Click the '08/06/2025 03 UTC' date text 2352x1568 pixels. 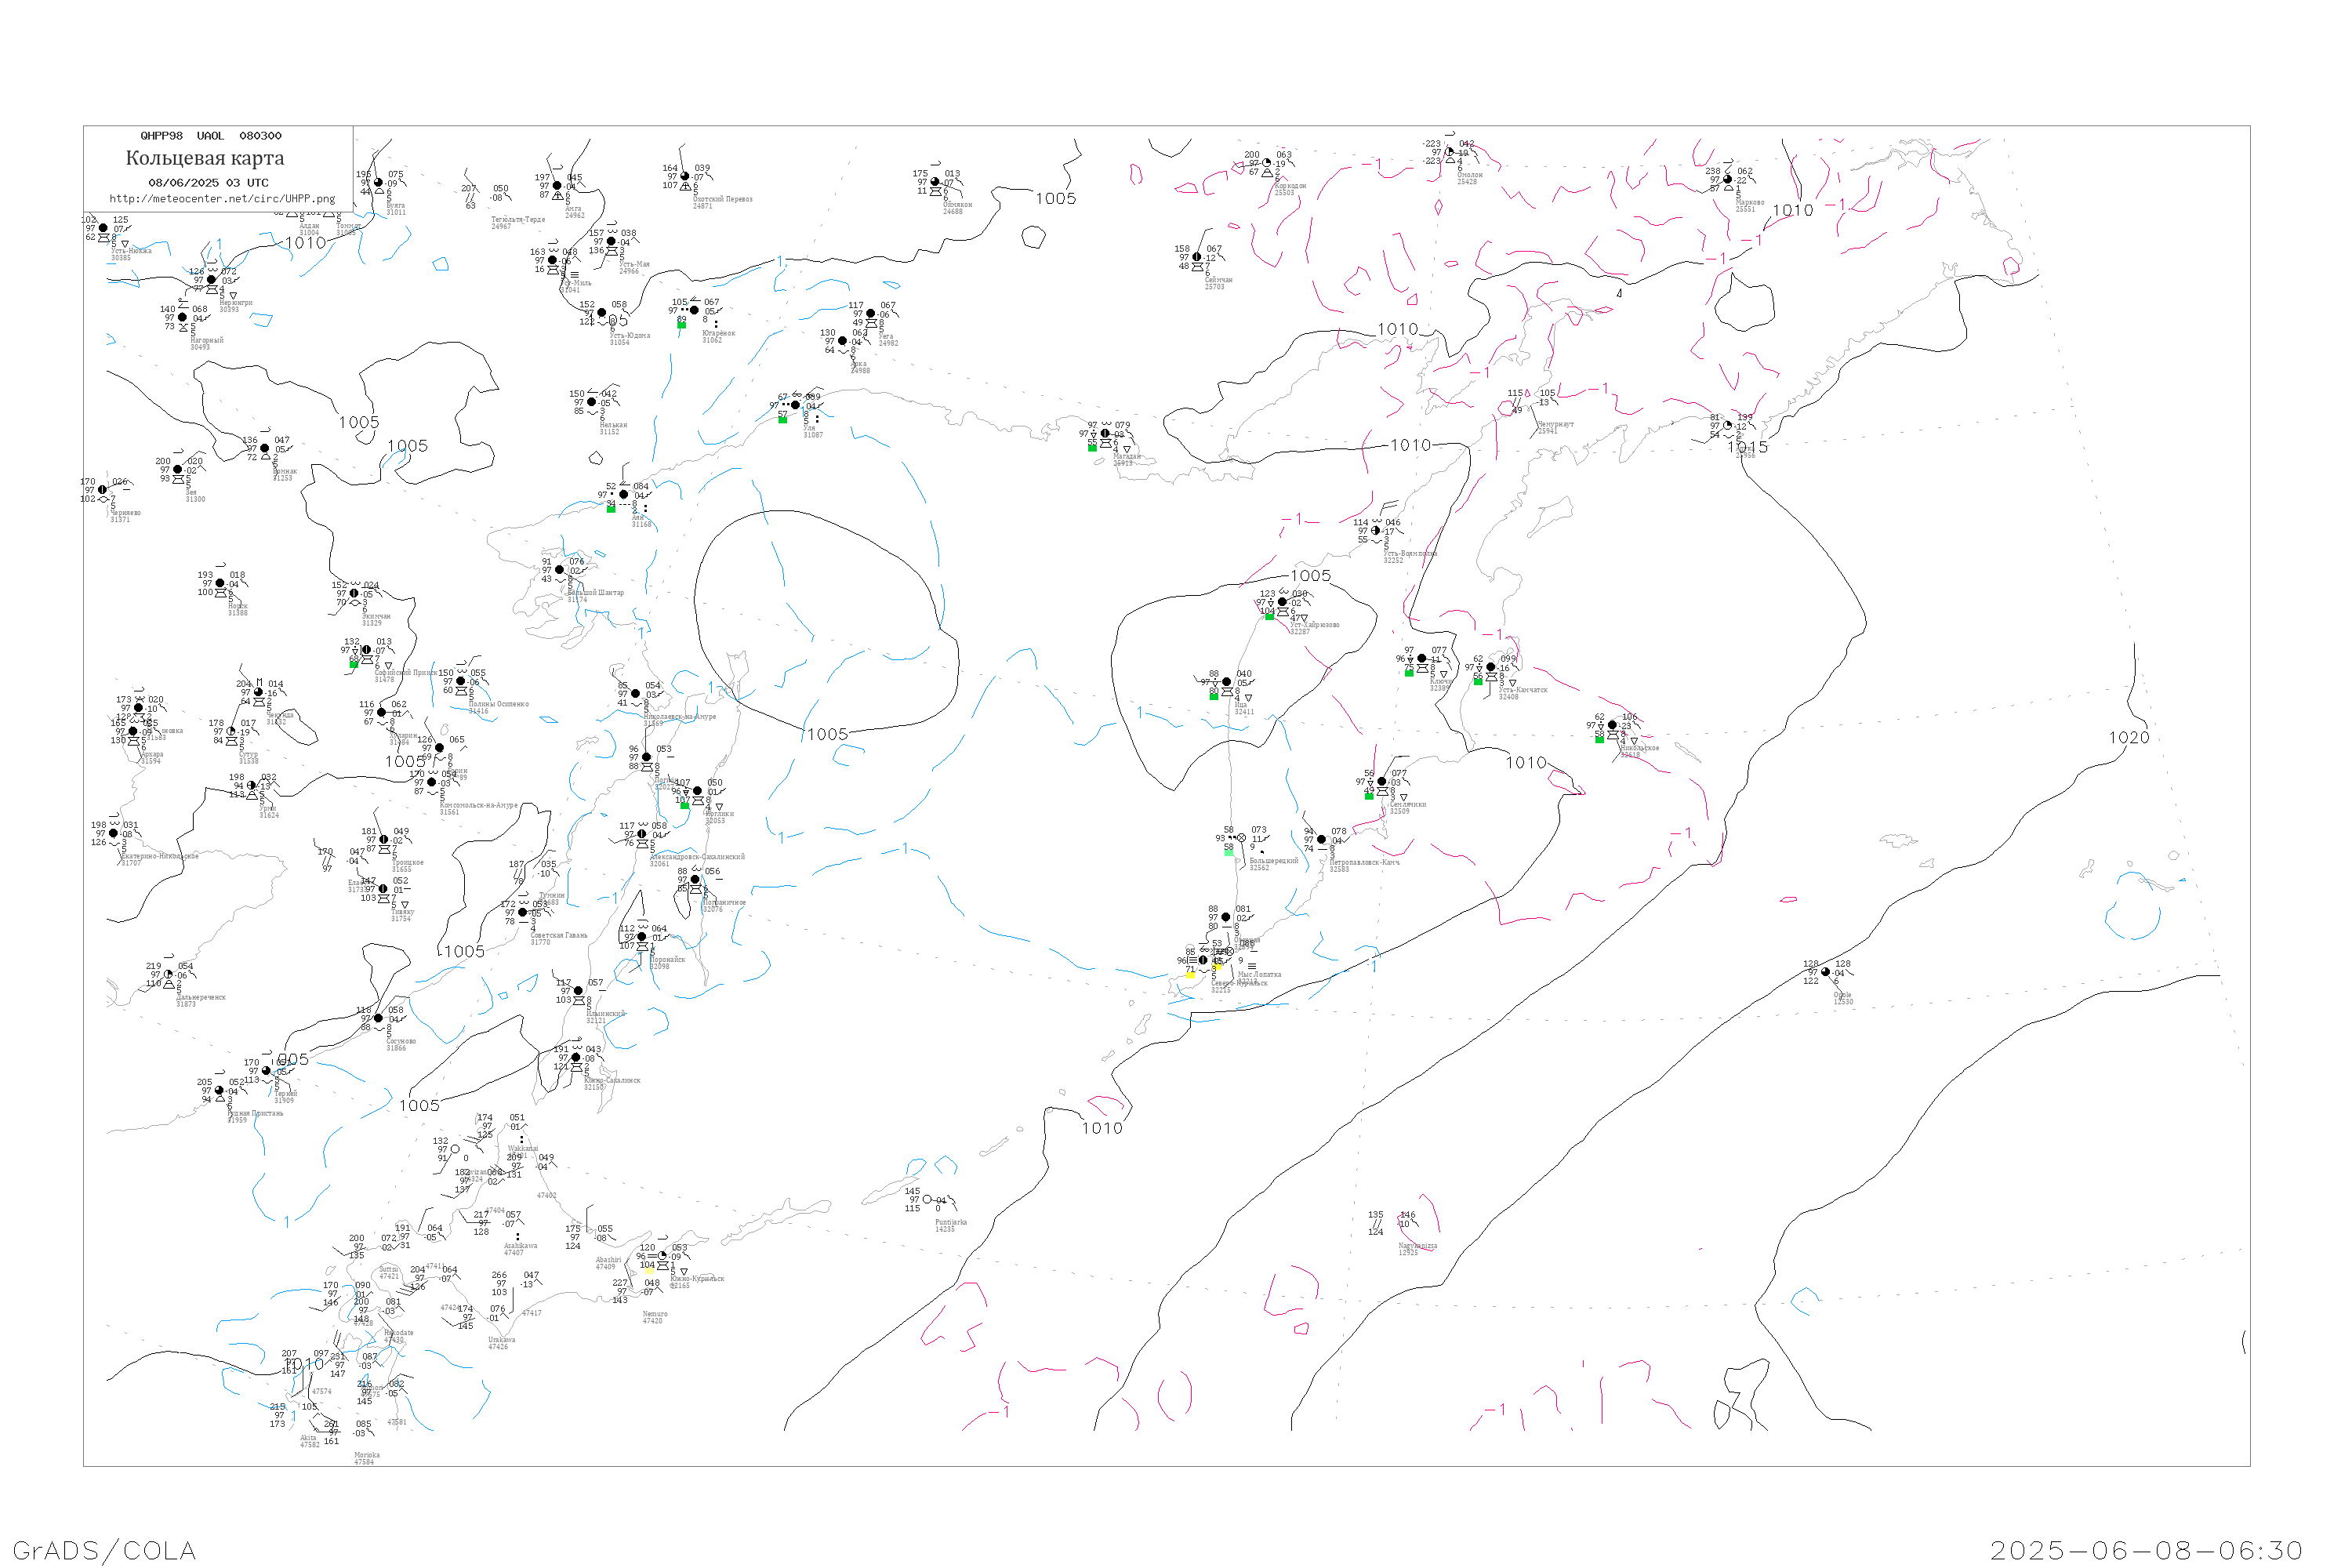[x=208, y=183]
